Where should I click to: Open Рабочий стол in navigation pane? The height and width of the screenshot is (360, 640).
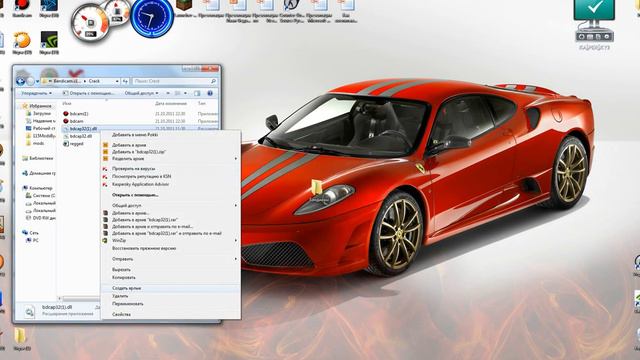click(40, 128)
